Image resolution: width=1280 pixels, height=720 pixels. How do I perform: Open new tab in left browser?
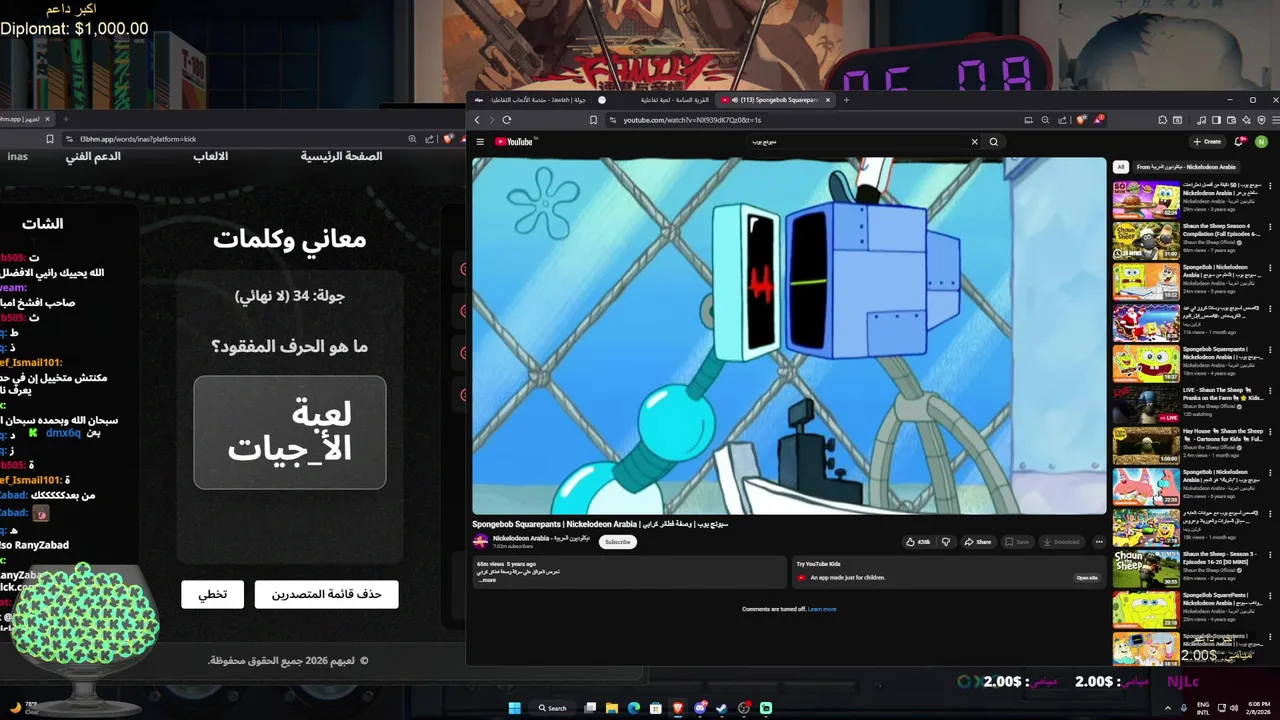pyautogui.click(x=66, y=119)
